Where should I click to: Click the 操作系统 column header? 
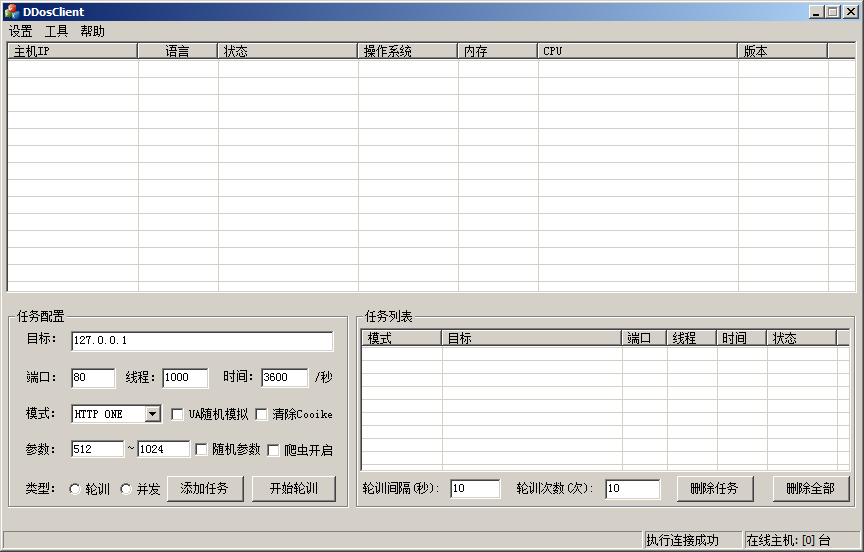click(407, 51)
